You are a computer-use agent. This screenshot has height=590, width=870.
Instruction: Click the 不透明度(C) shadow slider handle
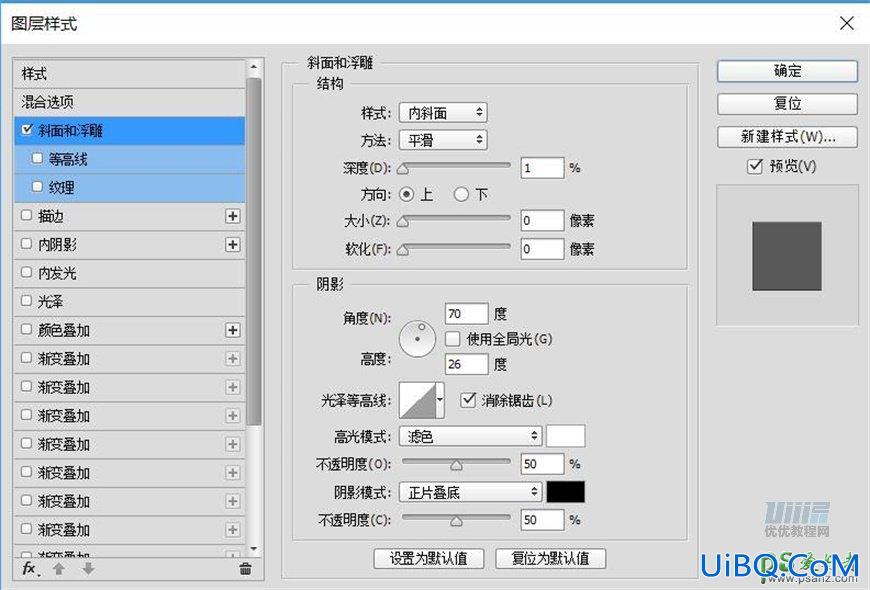pos(456,521)
